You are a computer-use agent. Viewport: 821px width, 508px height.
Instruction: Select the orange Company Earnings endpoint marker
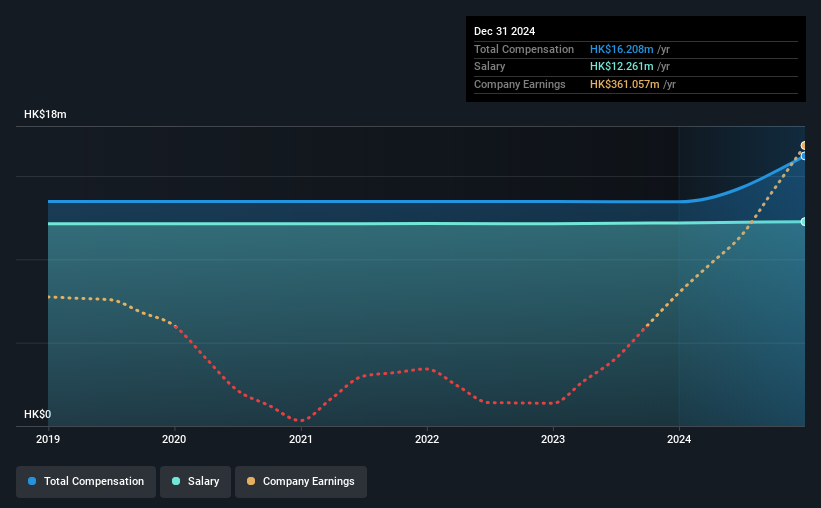coord(804,146)
